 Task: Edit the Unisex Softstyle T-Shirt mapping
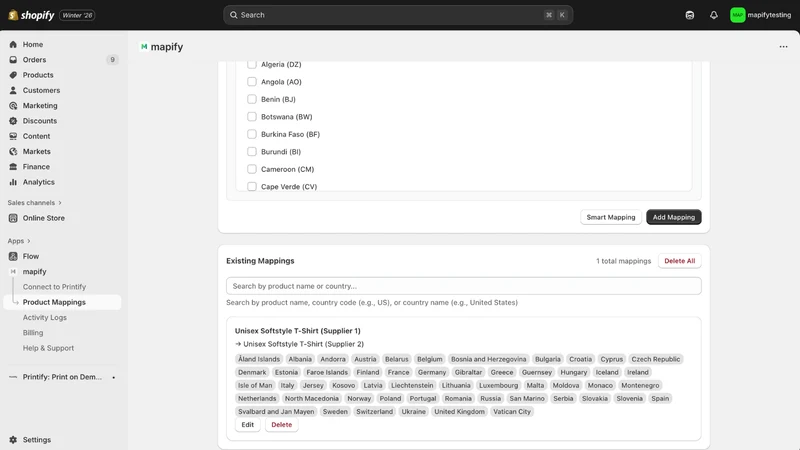[247, 424]
